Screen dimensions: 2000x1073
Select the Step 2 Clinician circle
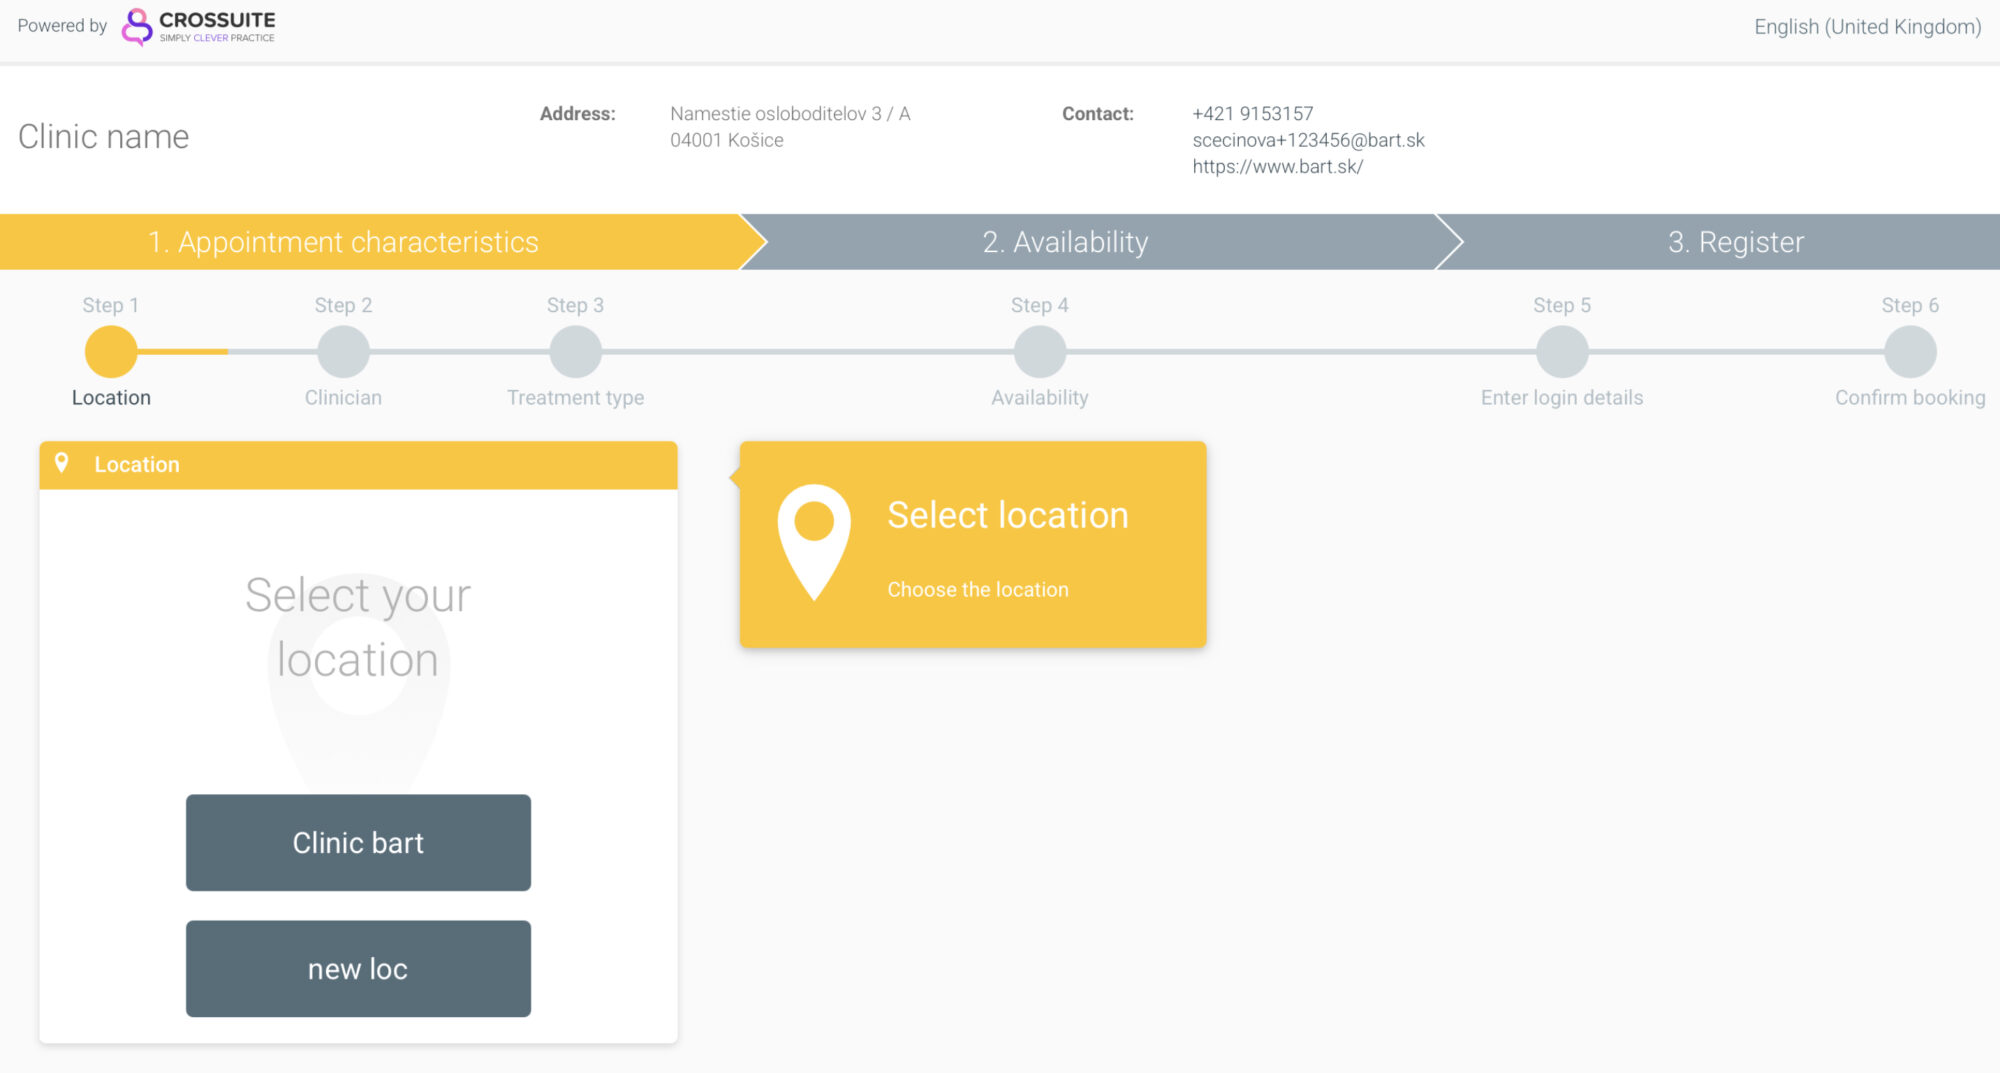click(343, 352)
